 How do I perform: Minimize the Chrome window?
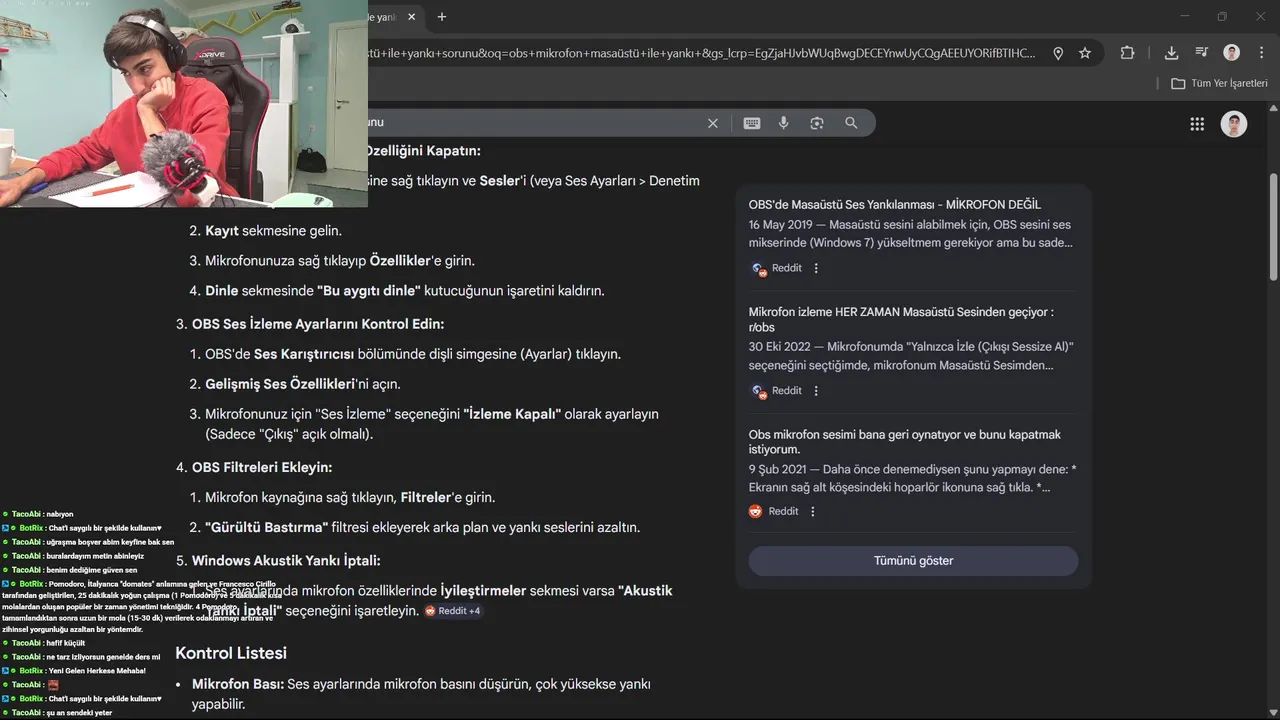1185,17
